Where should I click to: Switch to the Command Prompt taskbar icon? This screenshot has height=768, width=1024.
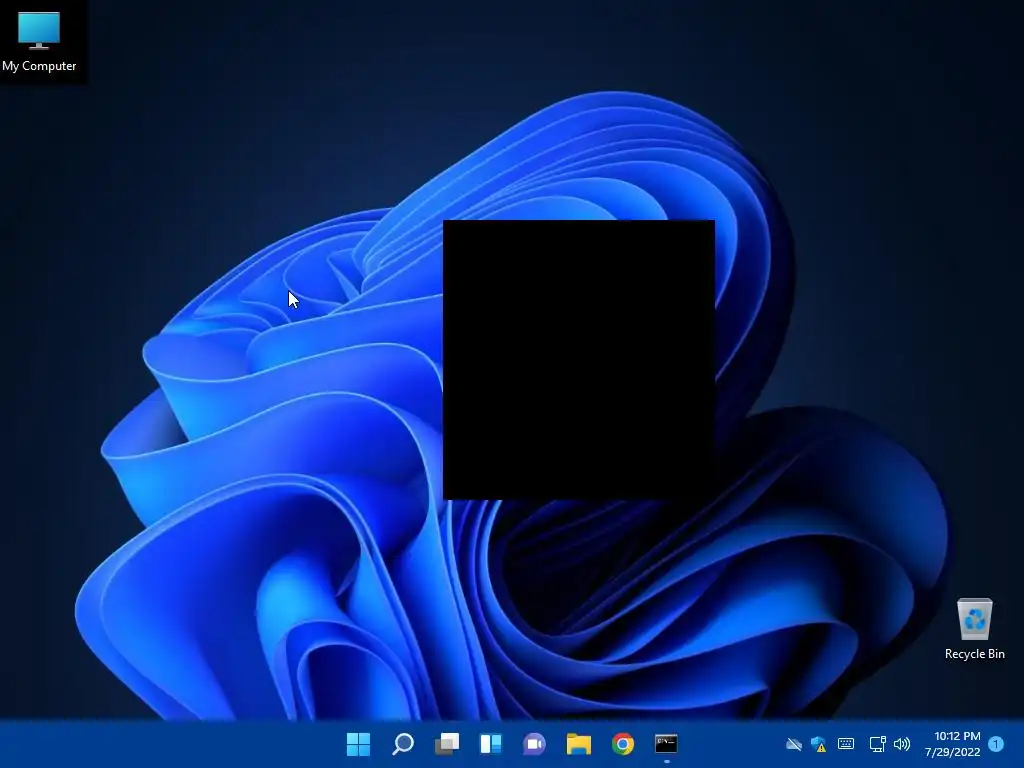(x=667, y=744)
